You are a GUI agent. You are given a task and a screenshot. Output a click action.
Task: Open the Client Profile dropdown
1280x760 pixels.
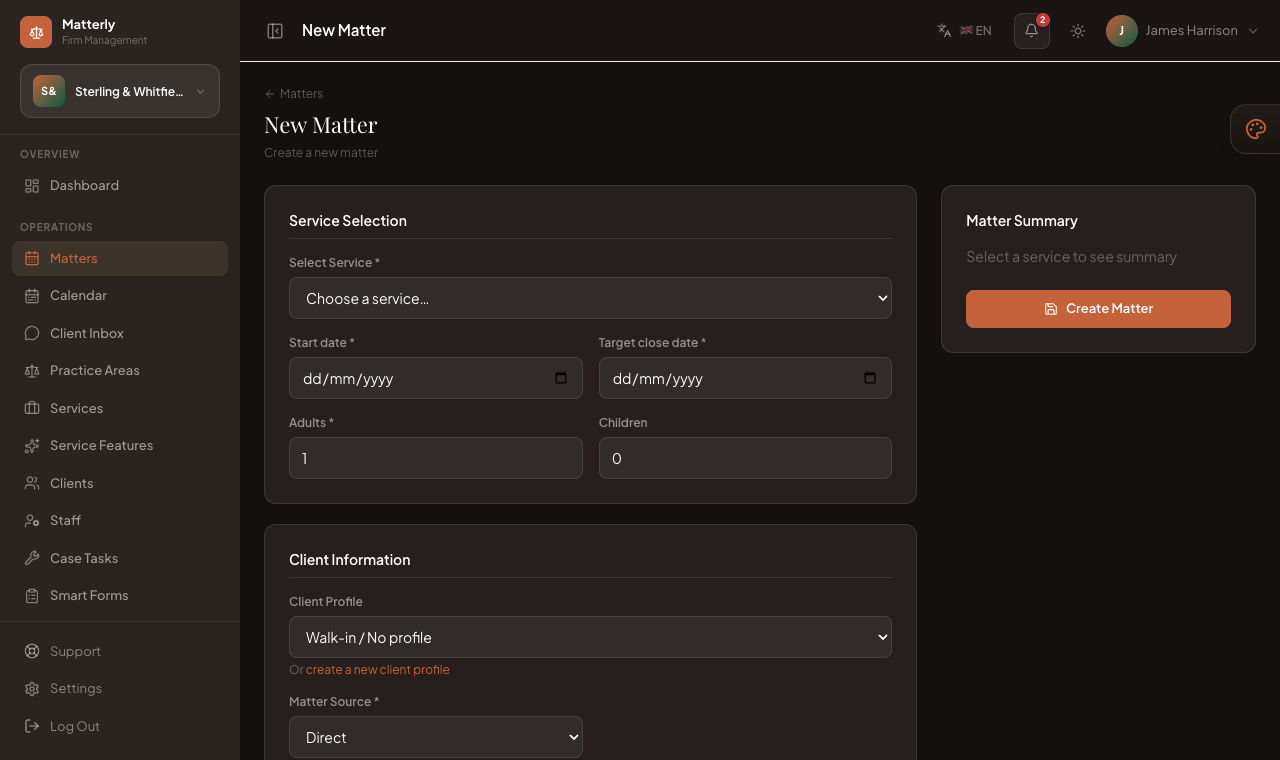click(590, 637)
